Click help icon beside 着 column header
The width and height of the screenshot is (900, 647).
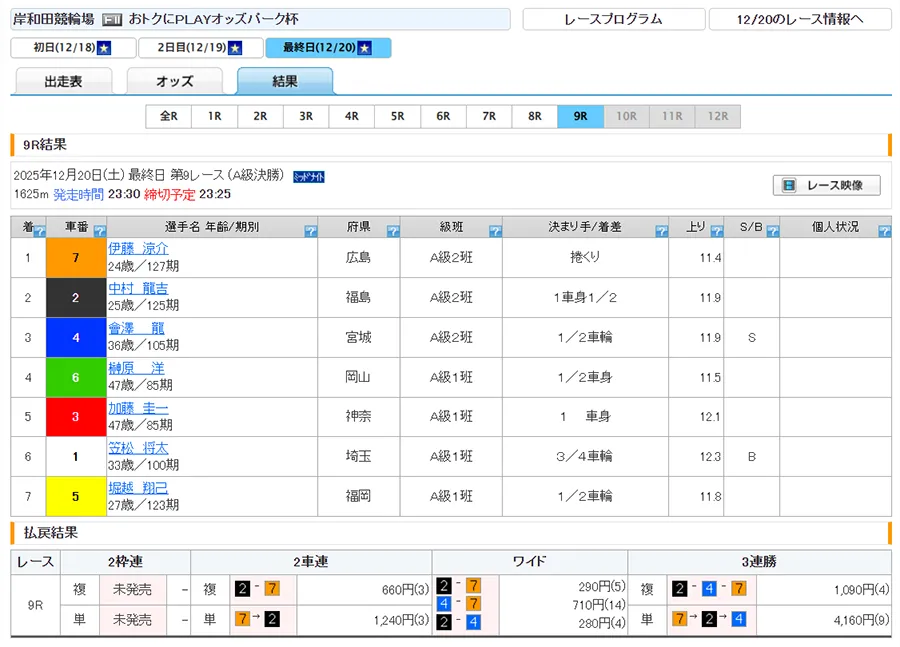(39, 231)
